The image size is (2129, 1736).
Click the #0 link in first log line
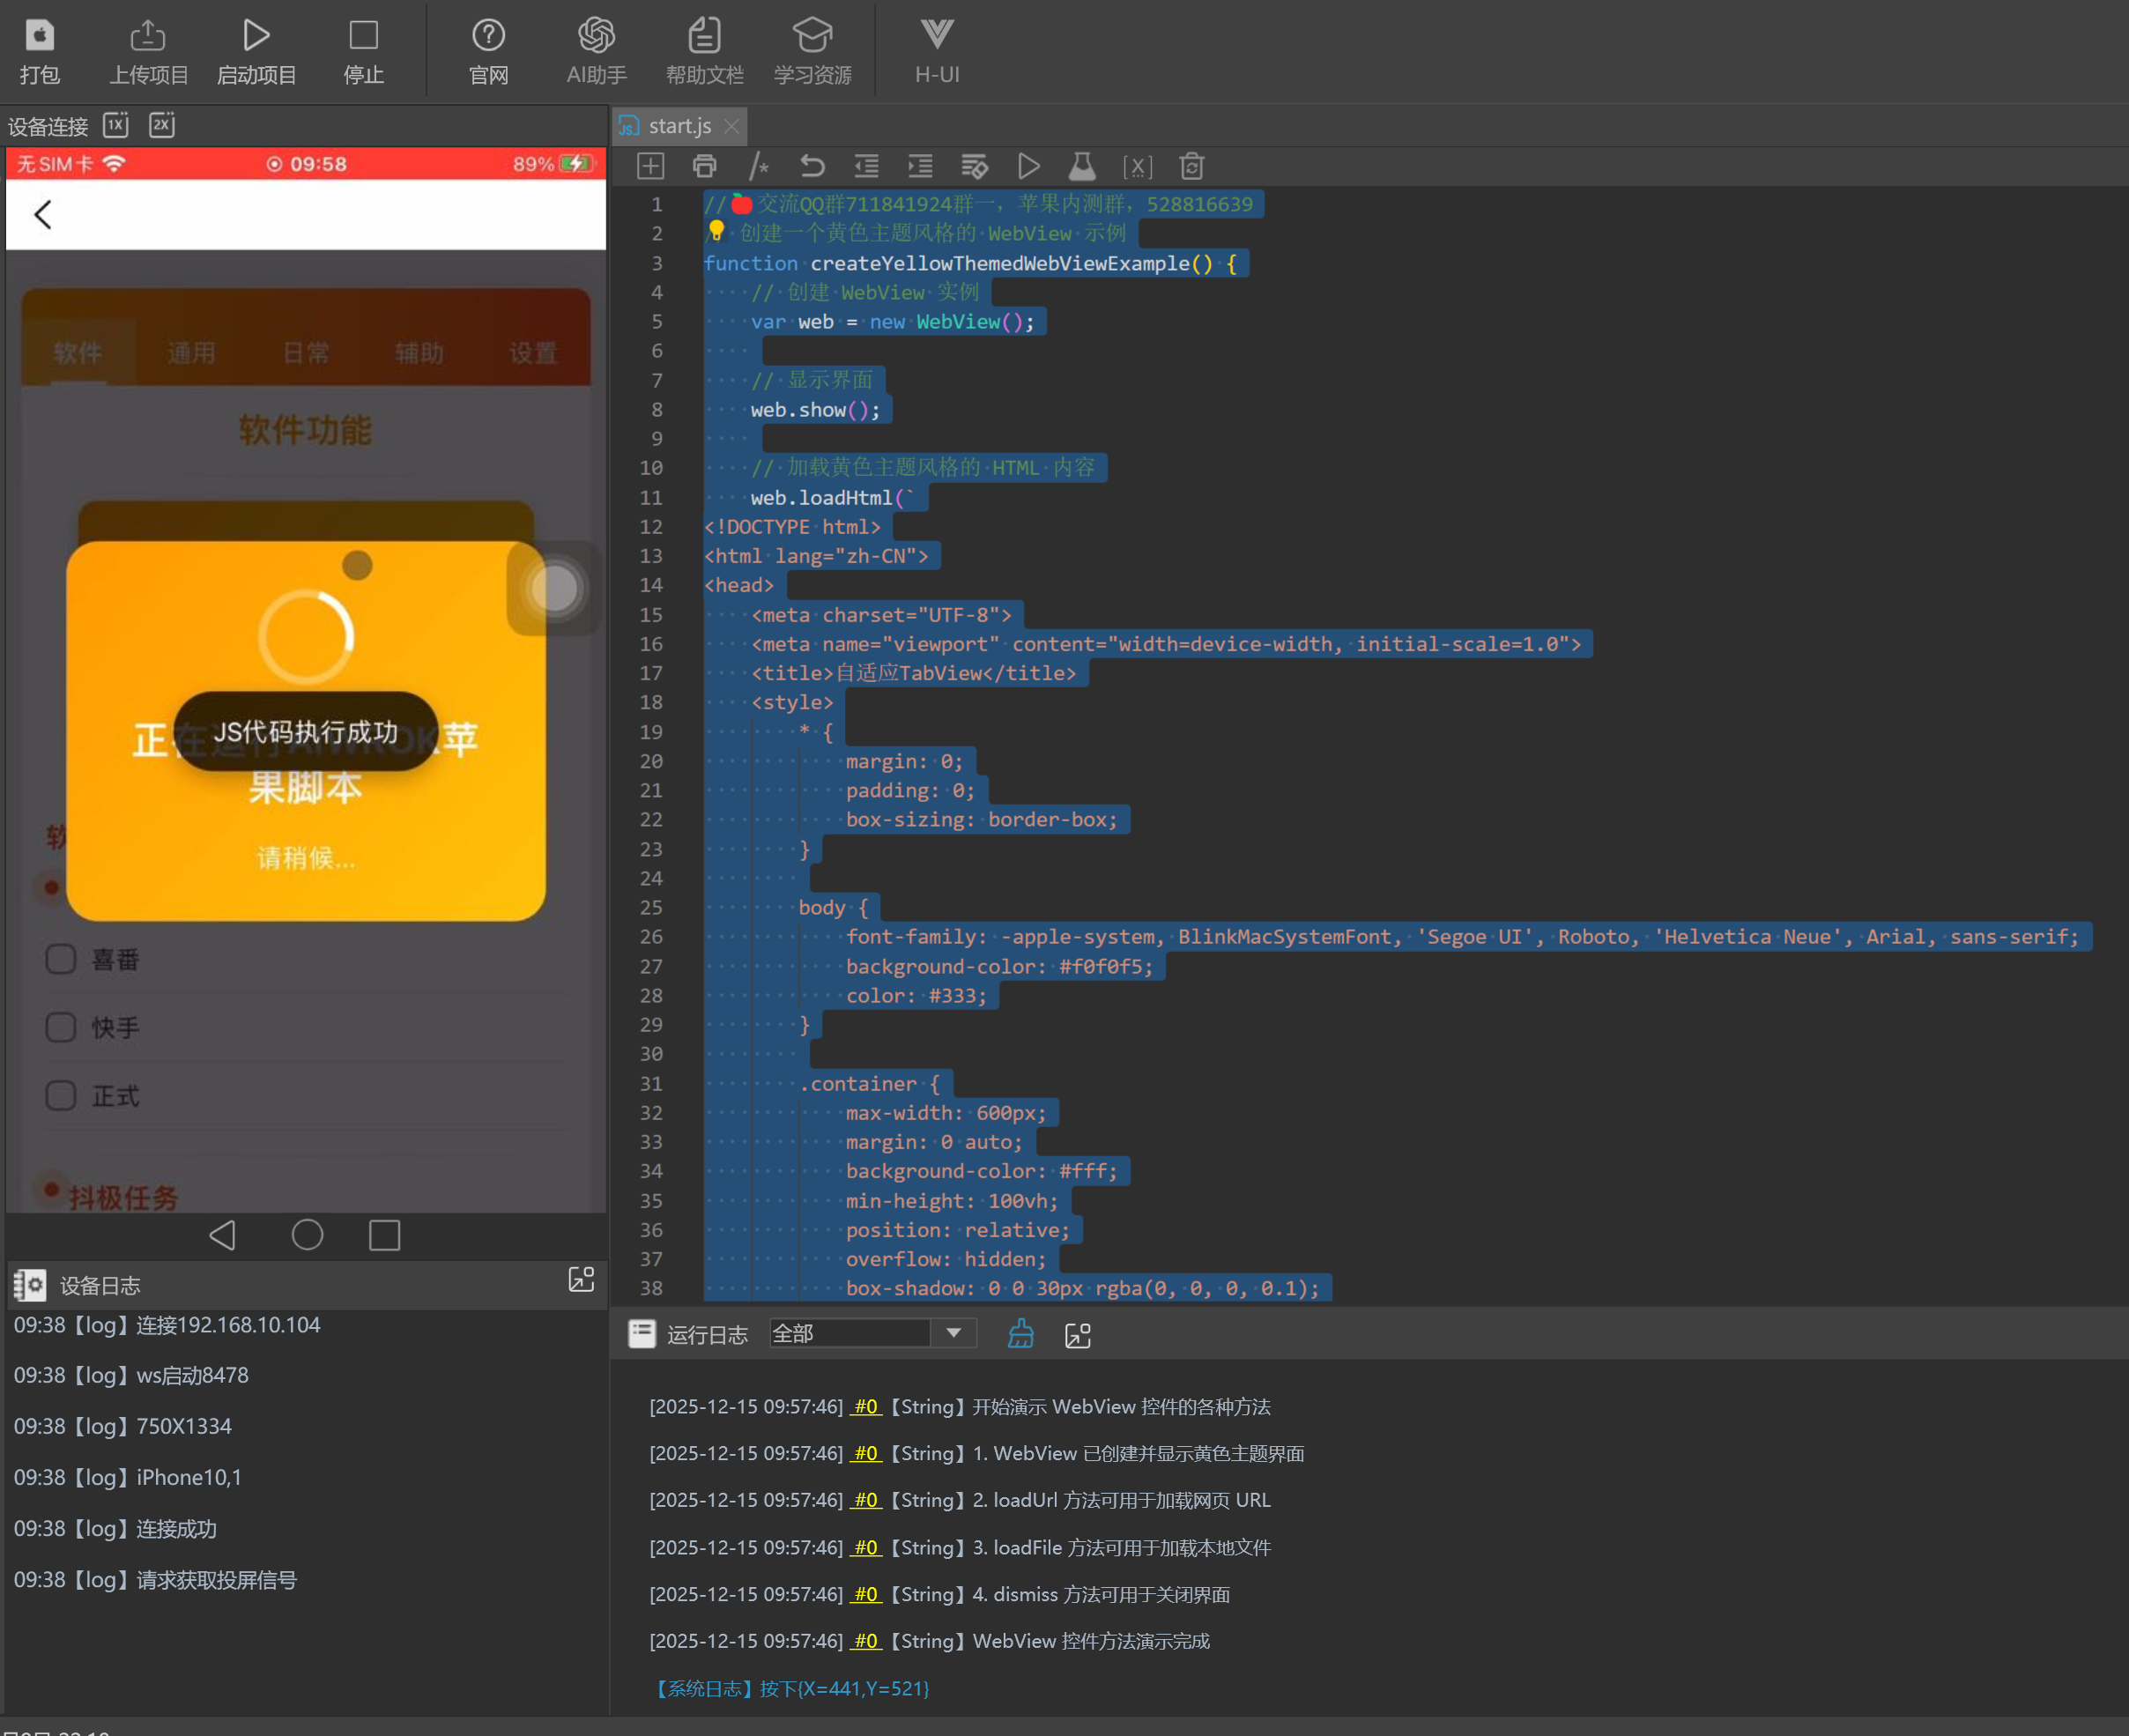pos(865,1406)
